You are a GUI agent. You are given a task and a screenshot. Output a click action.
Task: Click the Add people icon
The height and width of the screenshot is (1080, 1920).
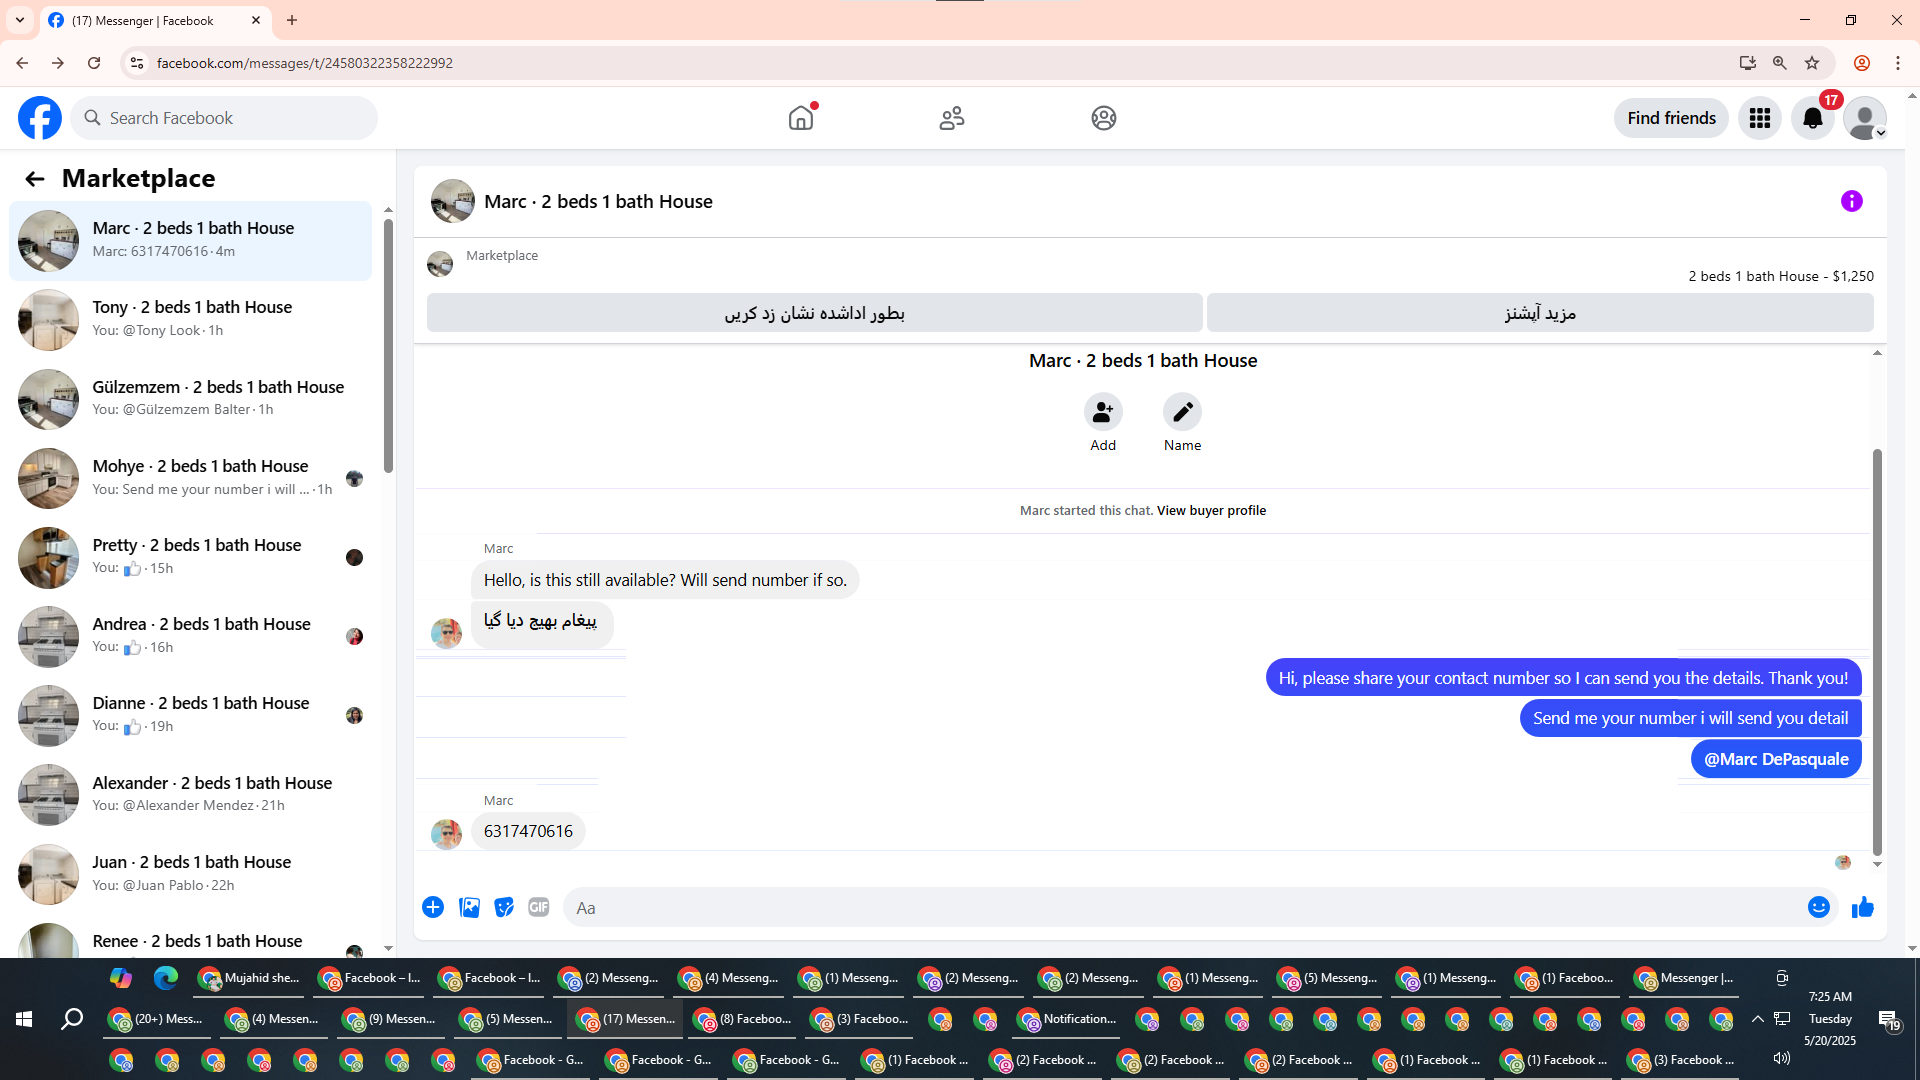point(1103,412)
